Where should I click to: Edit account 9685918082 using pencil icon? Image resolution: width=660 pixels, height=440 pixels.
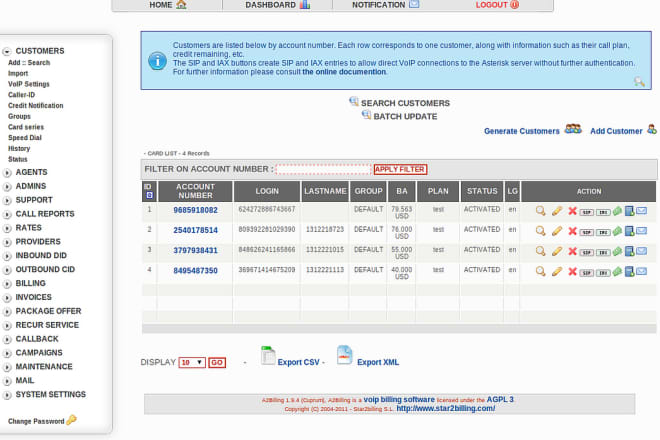557,211
